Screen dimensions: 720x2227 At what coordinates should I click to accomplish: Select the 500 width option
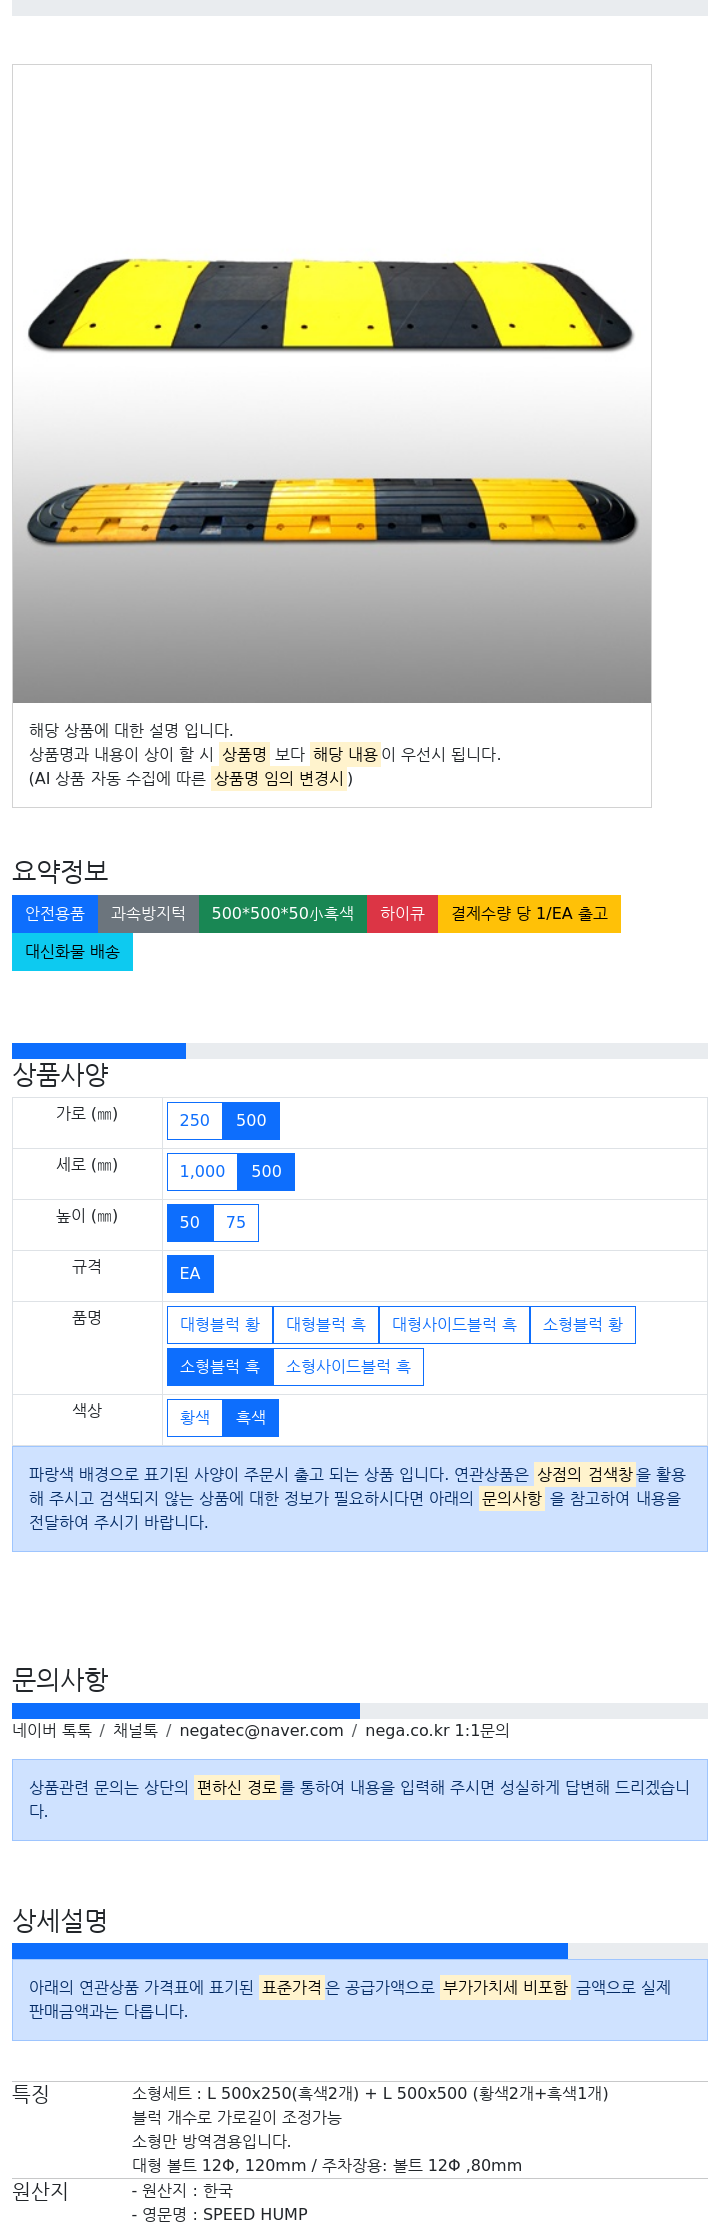click(x=251, y=1121)
